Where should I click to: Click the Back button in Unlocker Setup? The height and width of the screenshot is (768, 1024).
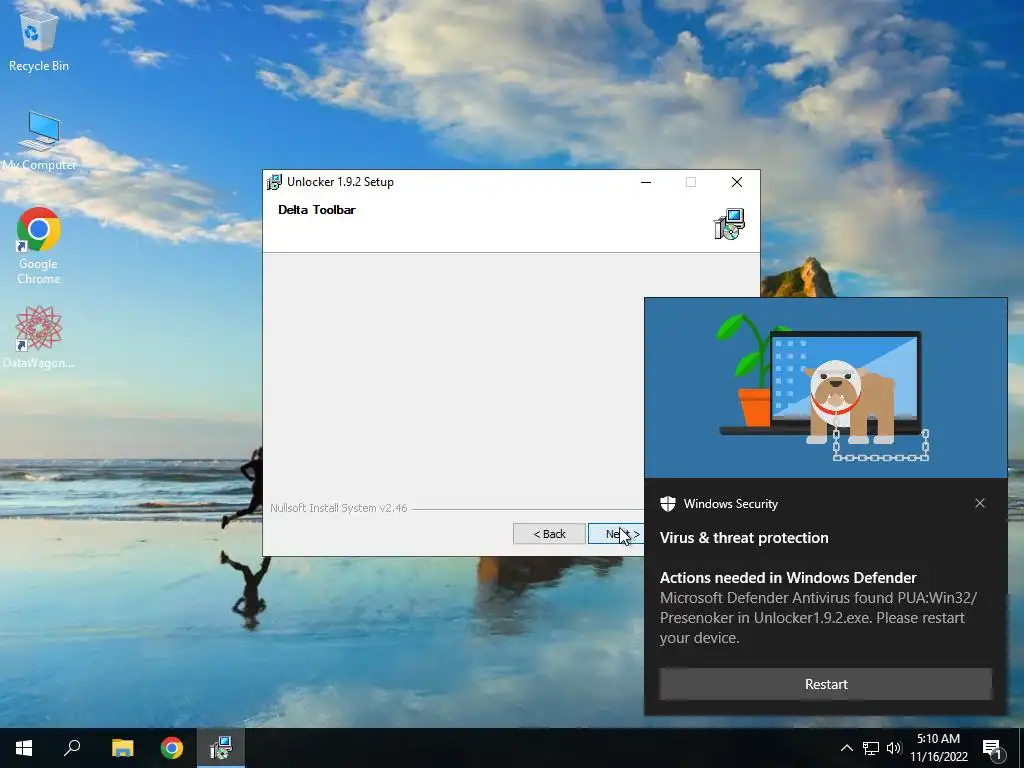point(549,534)
